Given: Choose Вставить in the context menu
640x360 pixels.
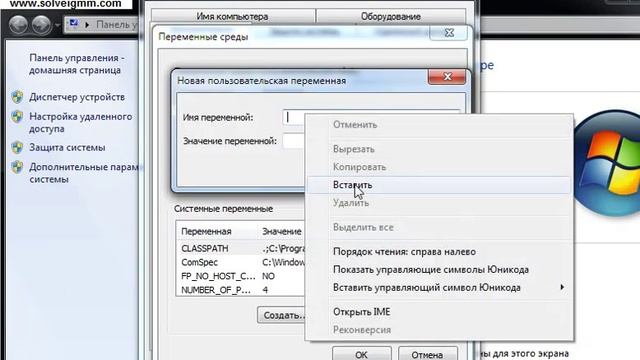Looking at the screenshot, I should pyautogui.click(x=438, y=185).
